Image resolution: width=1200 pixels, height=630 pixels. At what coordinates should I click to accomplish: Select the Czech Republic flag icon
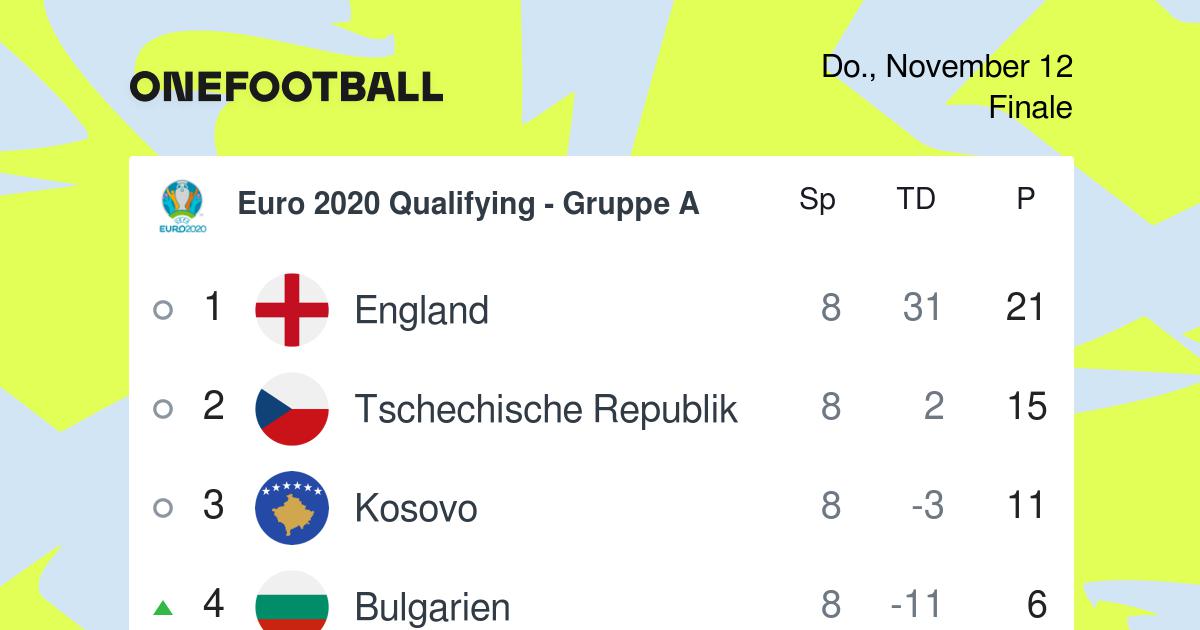[x=292, y=409]
